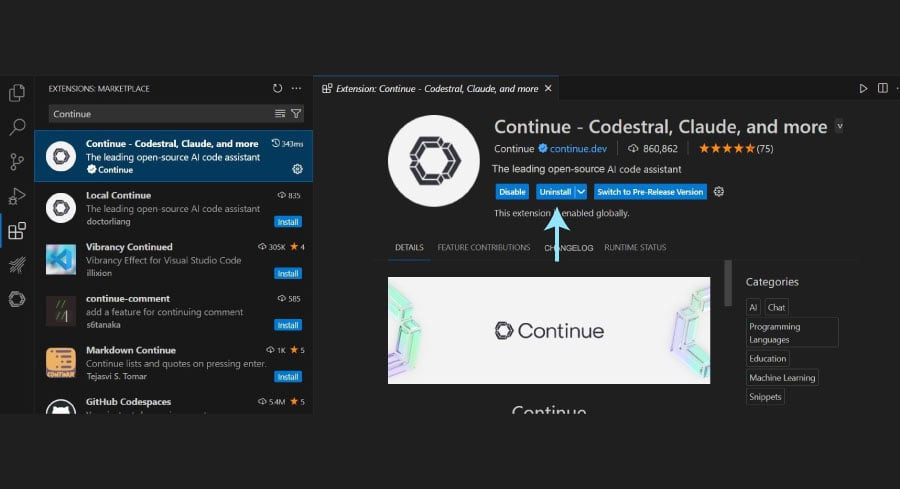Switch to Pre-Release Version
900x489 pixels.
point(650,192)
